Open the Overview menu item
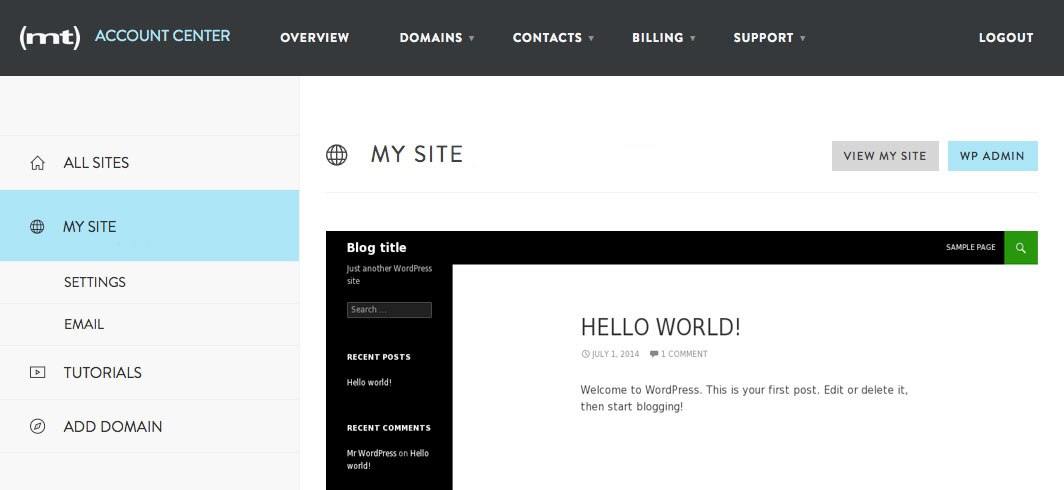This screenshot has height=490, width=1064. 315,38
